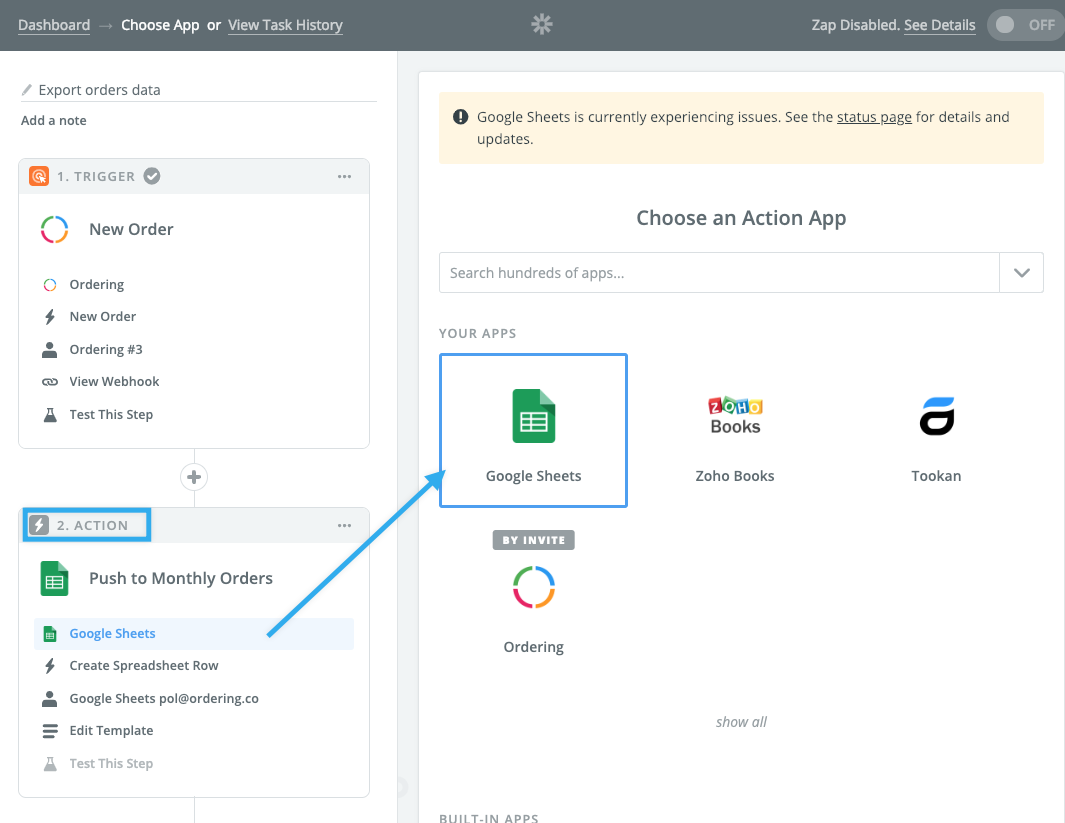The image size is (1065, 823).
Task: Select the highlighted Google Sheets row in action
Action: [x=194, y=634]
